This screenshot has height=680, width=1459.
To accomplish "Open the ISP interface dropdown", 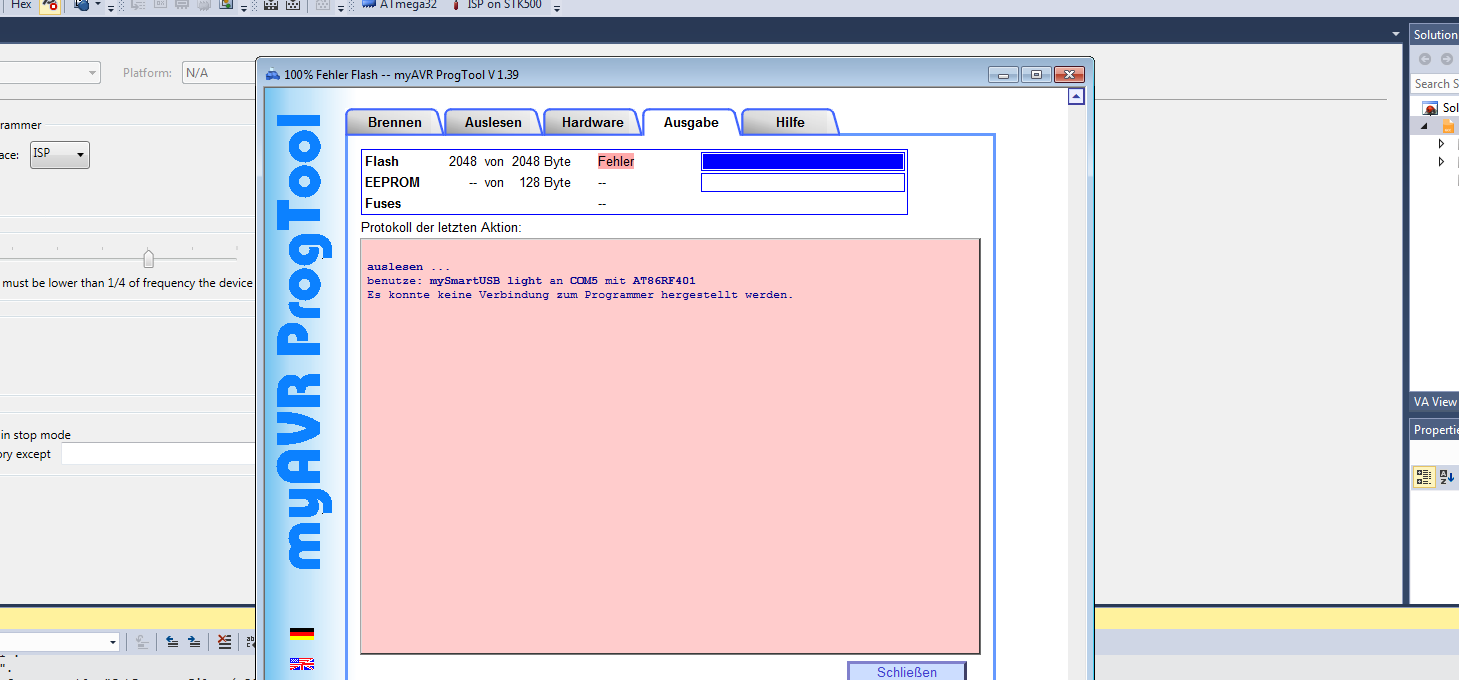I will pos(60,154).
